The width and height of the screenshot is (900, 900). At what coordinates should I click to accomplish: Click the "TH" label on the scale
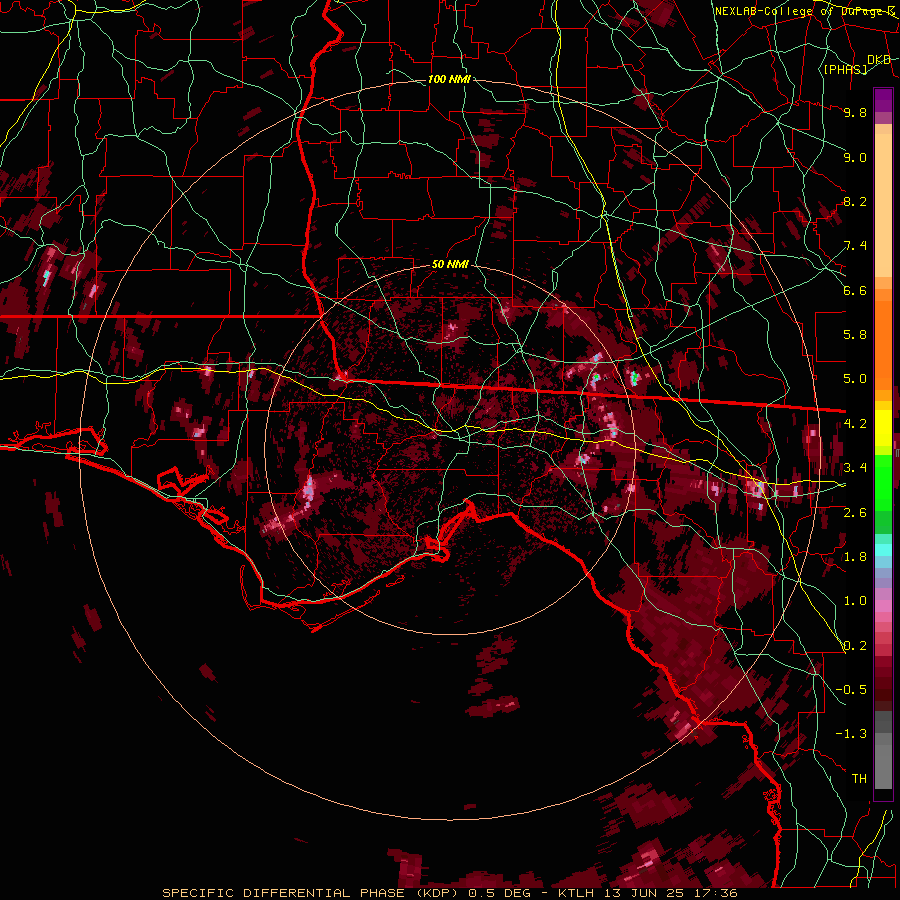[859, 779]
